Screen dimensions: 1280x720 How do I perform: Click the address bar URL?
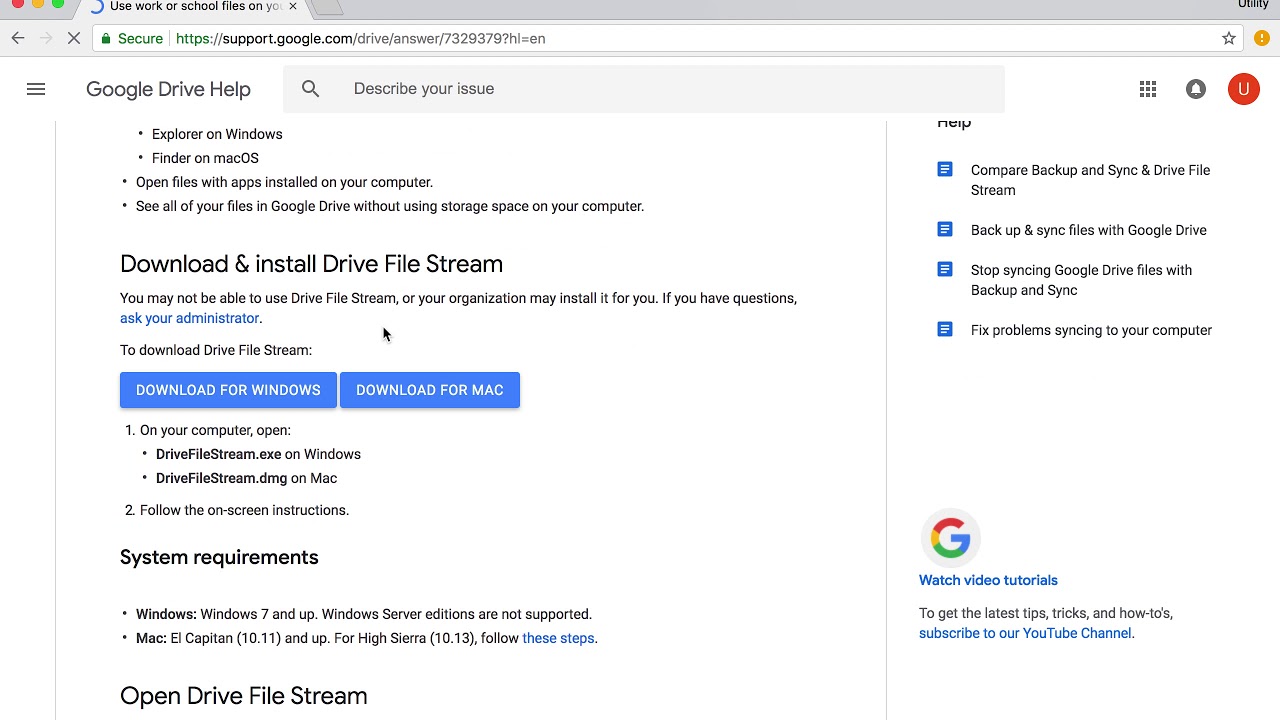[x=360, y=38]
